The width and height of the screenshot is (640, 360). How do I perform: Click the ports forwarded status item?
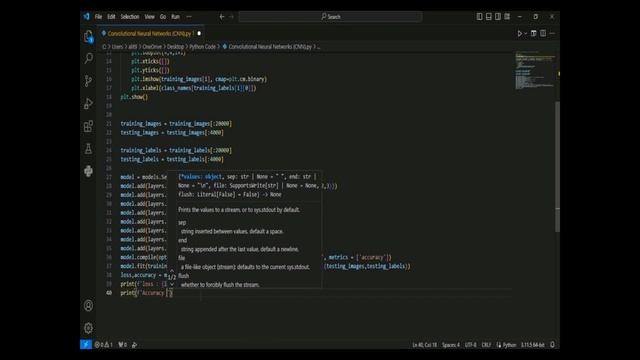[x=122, y=345]
